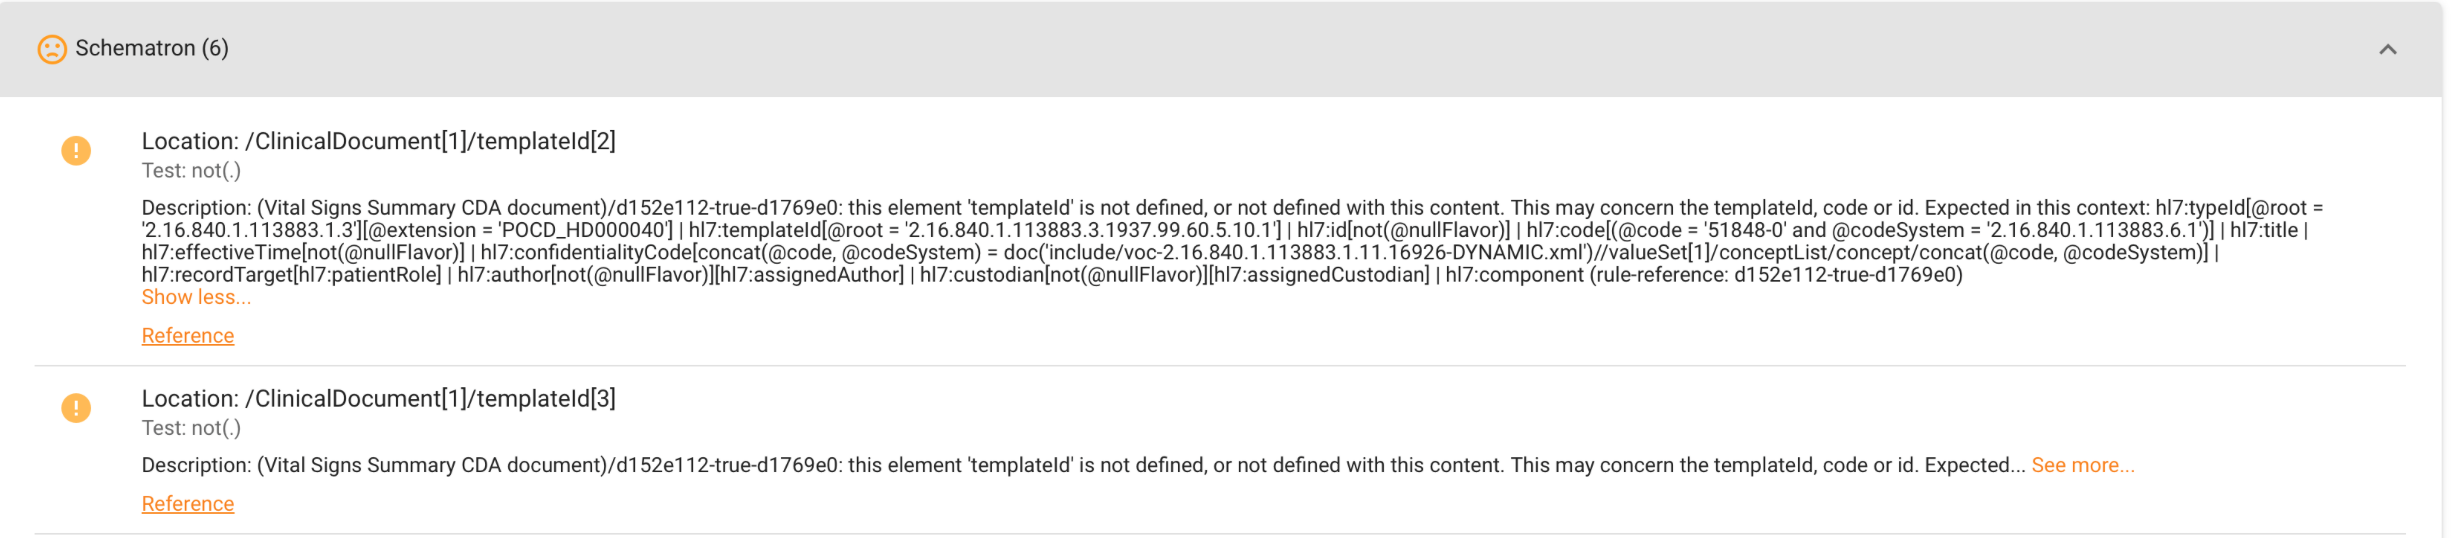Click the 'POCD_HD000040' extension text in the description
Image resolution: width=2451 pixels, height=538 pixels.
(585, 231)
